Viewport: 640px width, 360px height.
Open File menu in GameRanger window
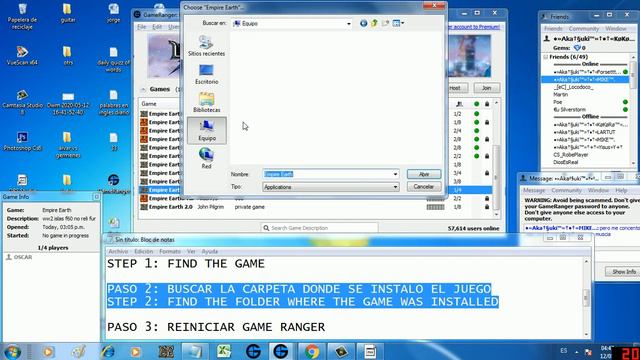pyautogui.click(x=142, y=27)
